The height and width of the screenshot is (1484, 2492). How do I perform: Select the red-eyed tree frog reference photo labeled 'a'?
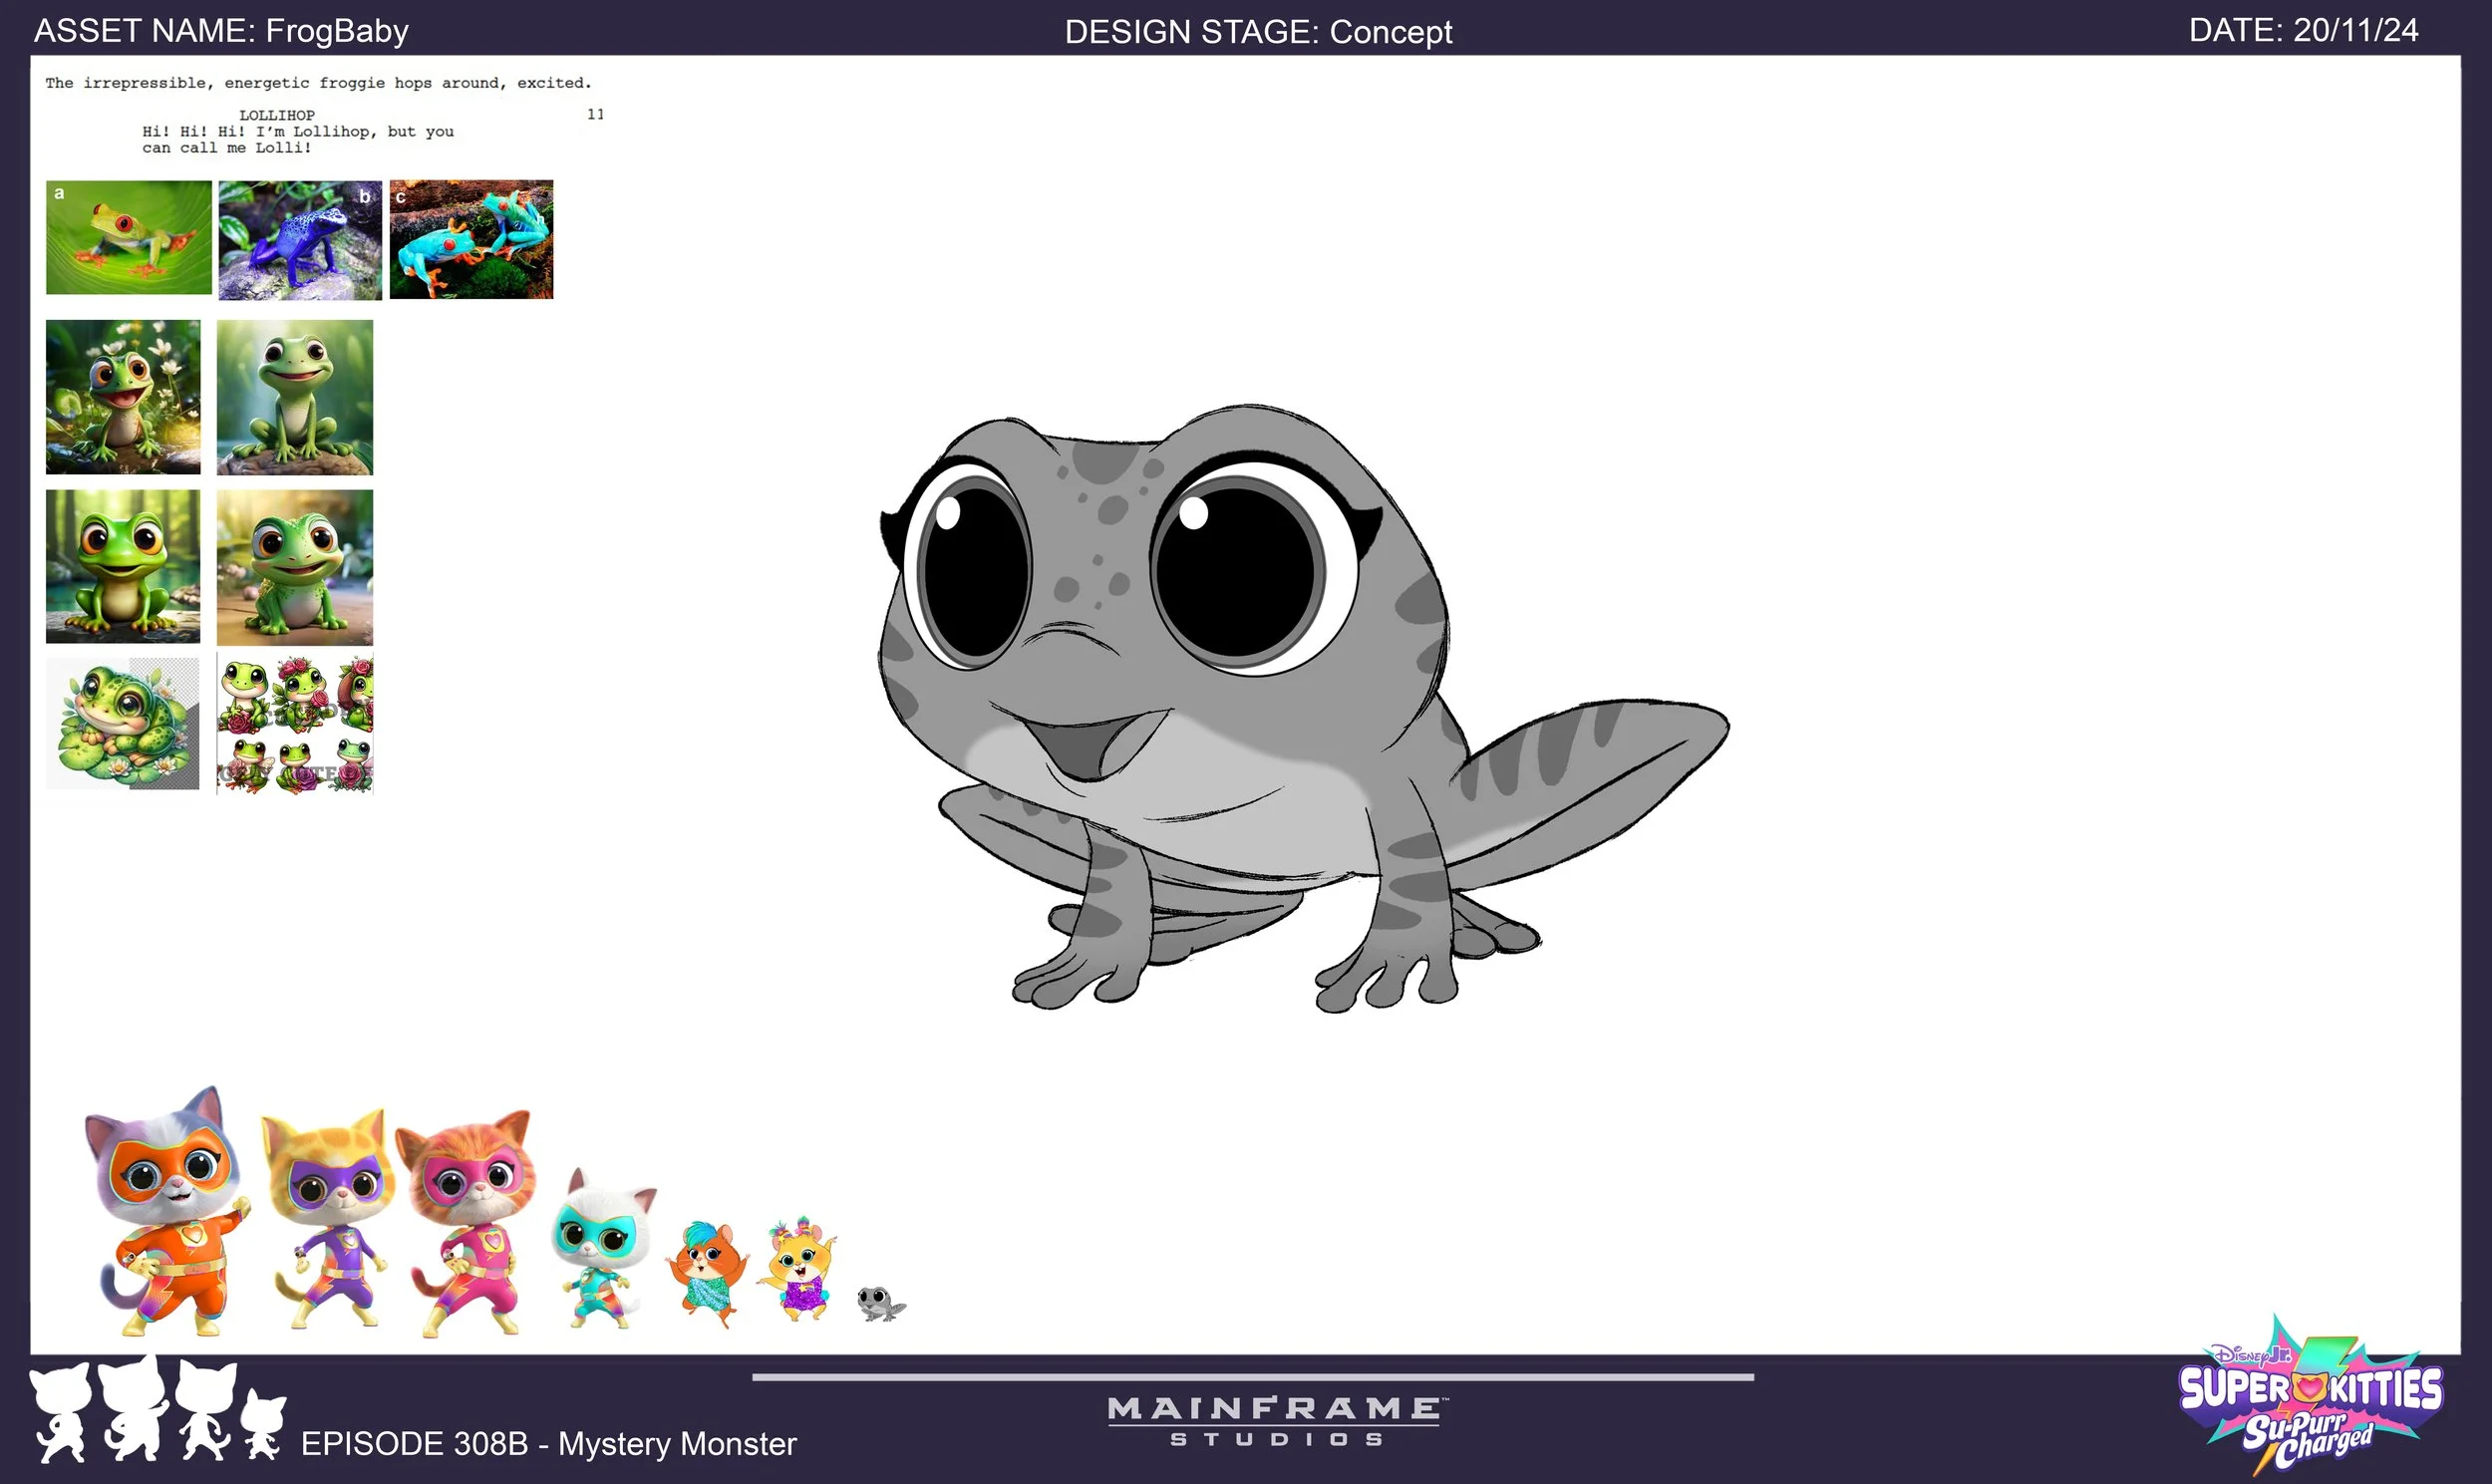click(130, 238)
